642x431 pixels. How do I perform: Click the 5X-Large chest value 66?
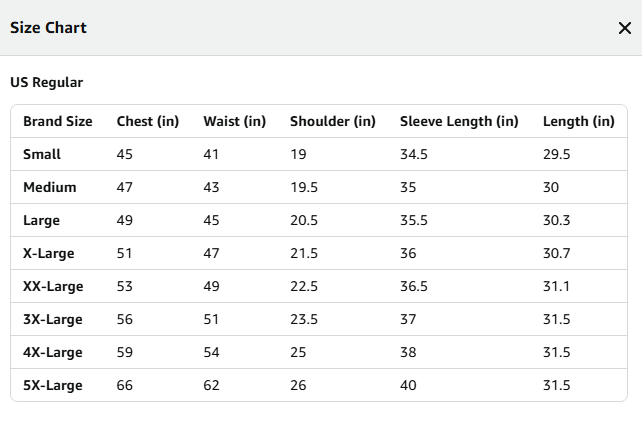pyautogui.click(x=125, y=386)
